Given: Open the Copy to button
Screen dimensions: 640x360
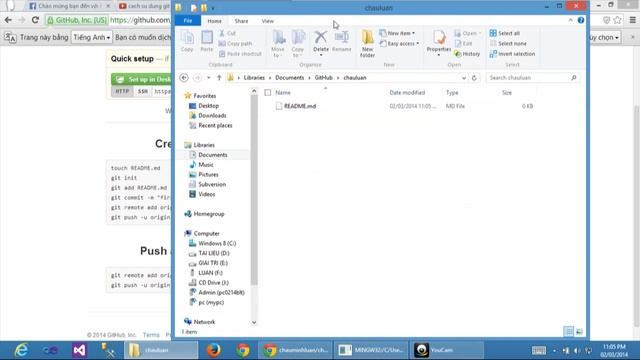Looking at the screenshot, I should pyautogui.click(x=298, y=43).
